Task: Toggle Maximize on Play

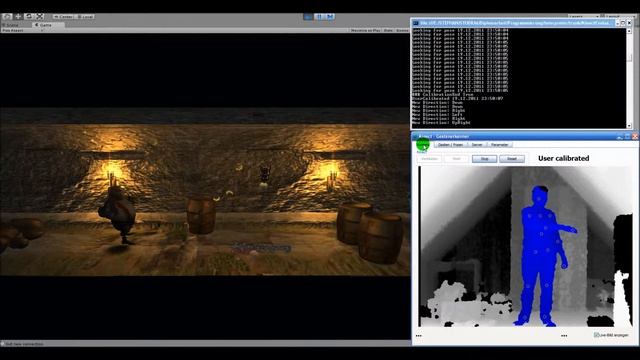Action: (365, 30)
